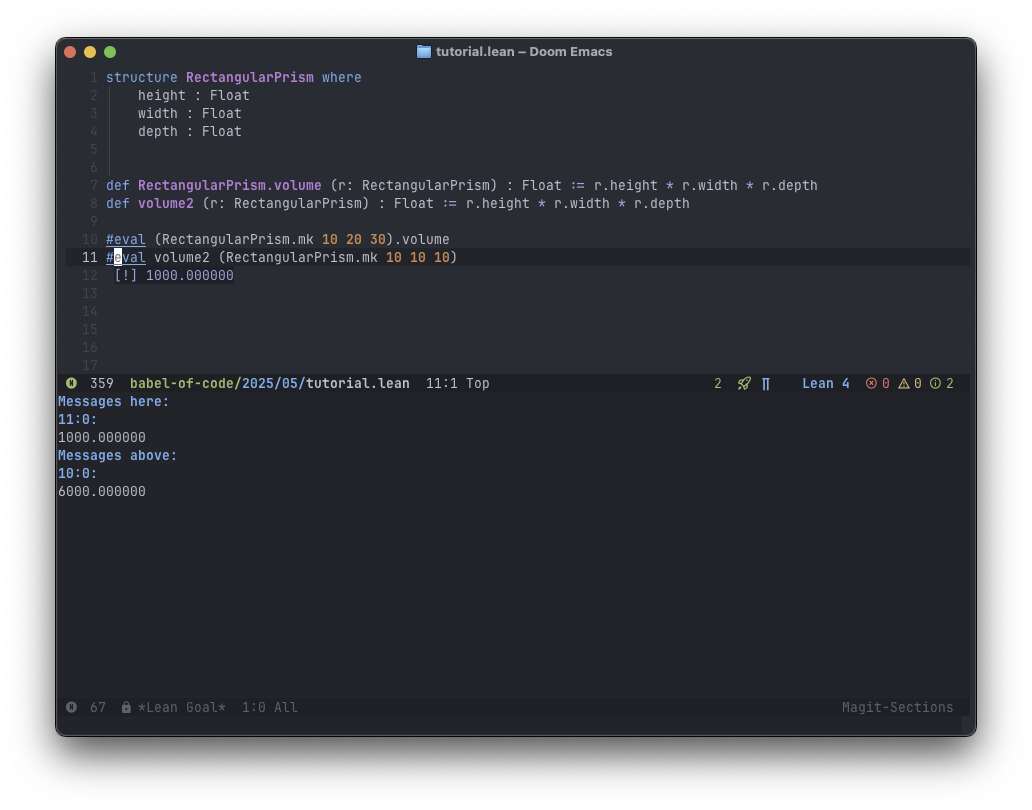Click '10 10 10' arguments on line 11
Image resolution: width=1032 pixels, height=810 pixels.
417,257
